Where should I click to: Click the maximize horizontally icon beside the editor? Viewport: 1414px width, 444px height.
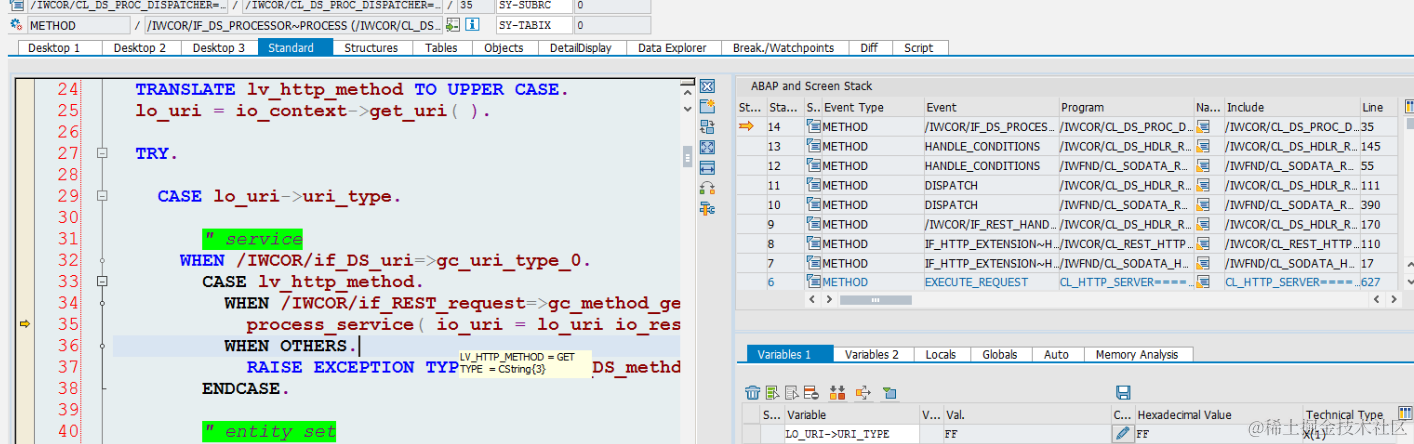point(707,167)
